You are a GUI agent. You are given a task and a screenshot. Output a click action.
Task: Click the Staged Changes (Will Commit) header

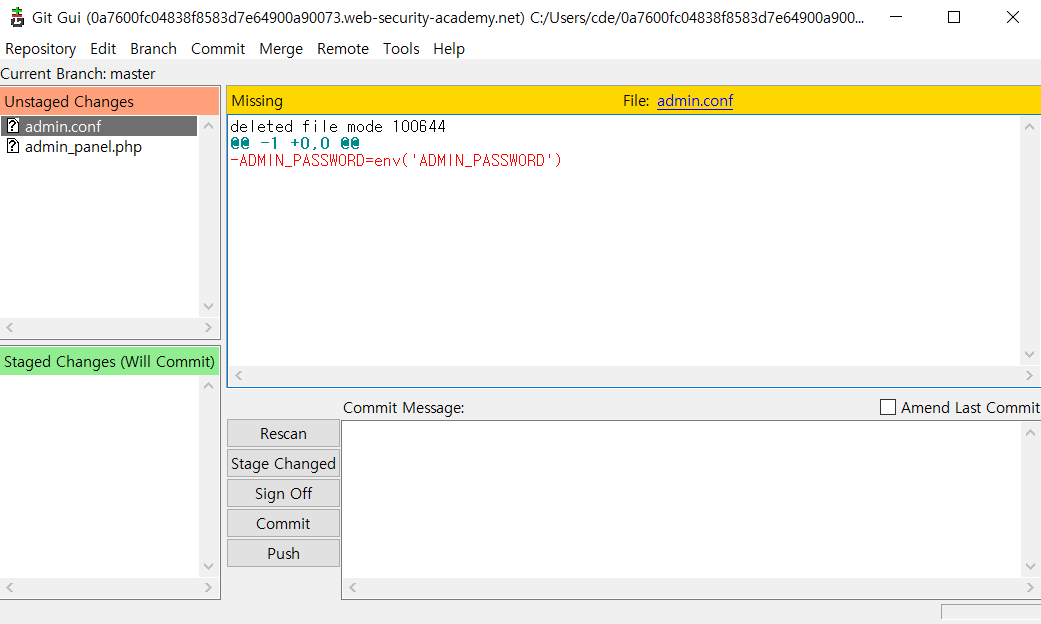pos(110,361)
